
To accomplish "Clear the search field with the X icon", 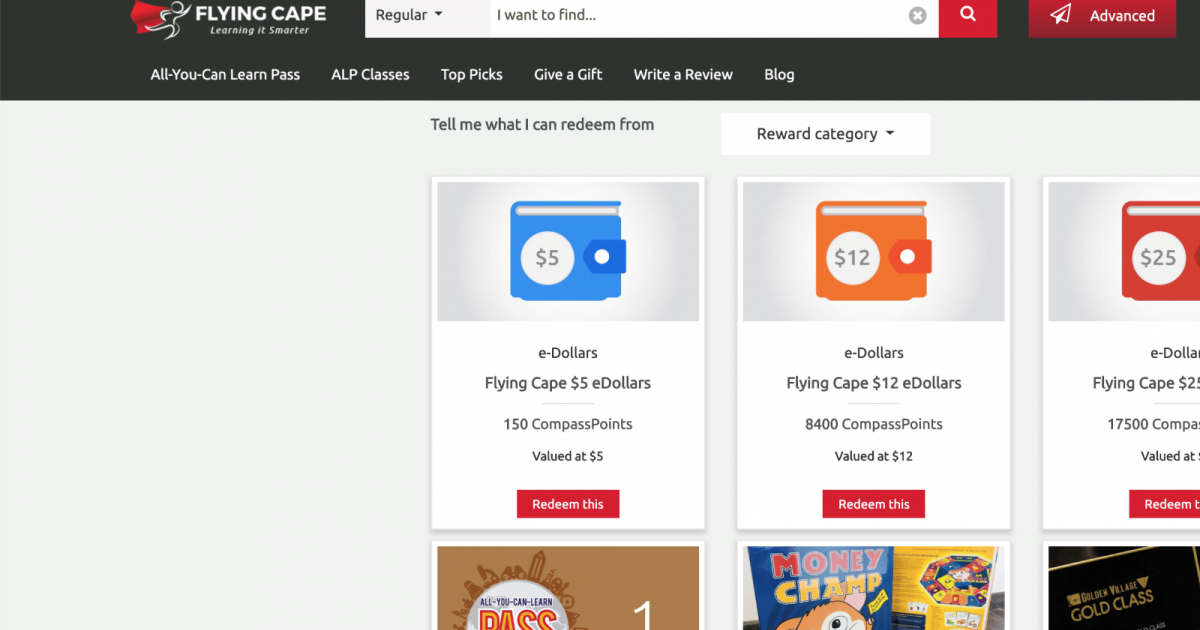I will point(917,16).
